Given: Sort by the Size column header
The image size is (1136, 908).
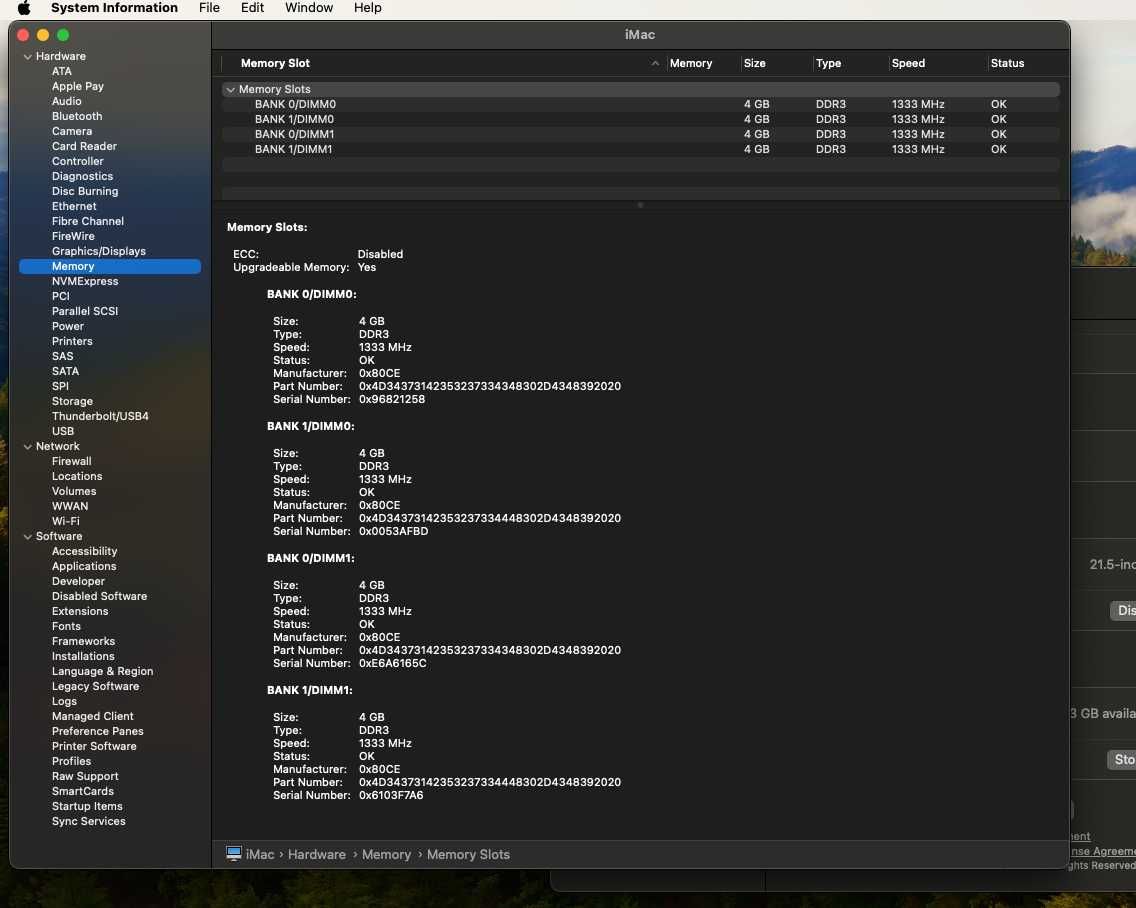Looking at the screenshot, I should tap(754, 63).
